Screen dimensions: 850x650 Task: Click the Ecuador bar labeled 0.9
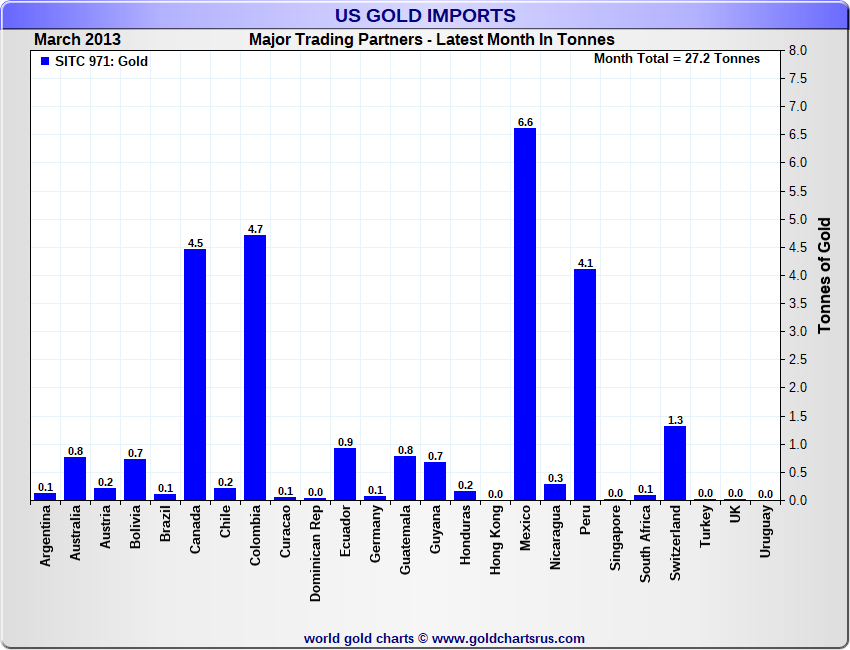tap(345, 474)
